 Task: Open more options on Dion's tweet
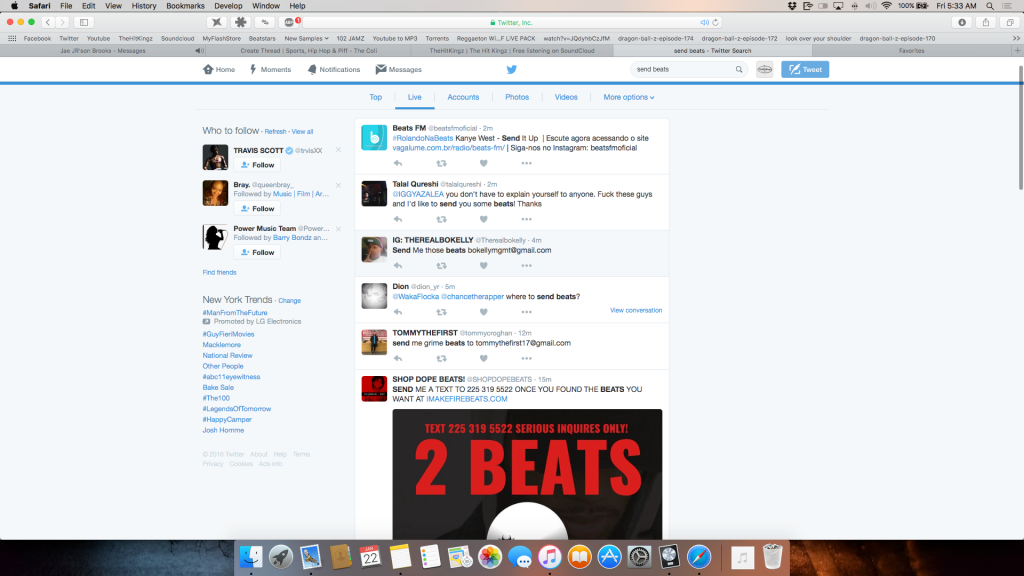point(526,312)
